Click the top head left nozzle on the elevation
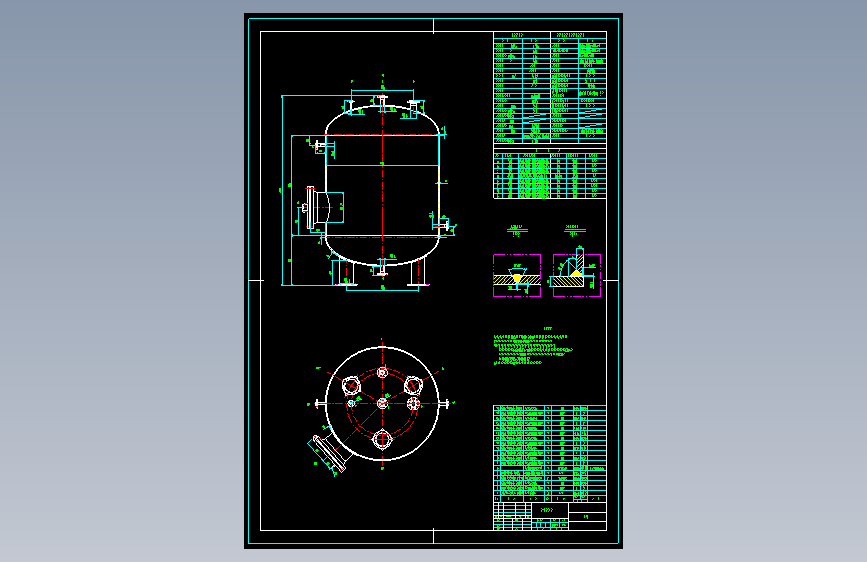The image size is (867, 562). pyautogui.click(x=350, y=107)
